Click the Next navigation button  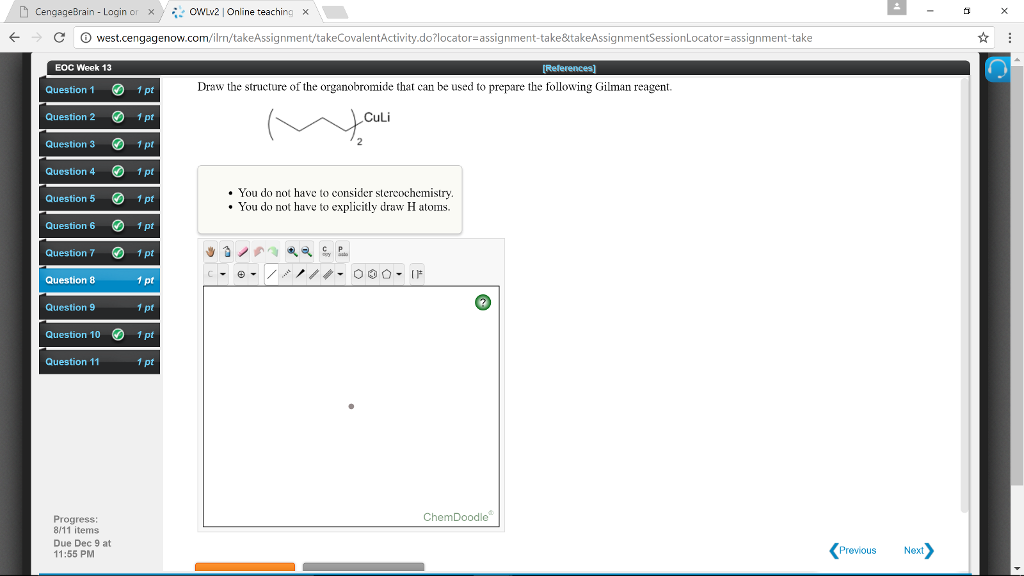point(914,550)
